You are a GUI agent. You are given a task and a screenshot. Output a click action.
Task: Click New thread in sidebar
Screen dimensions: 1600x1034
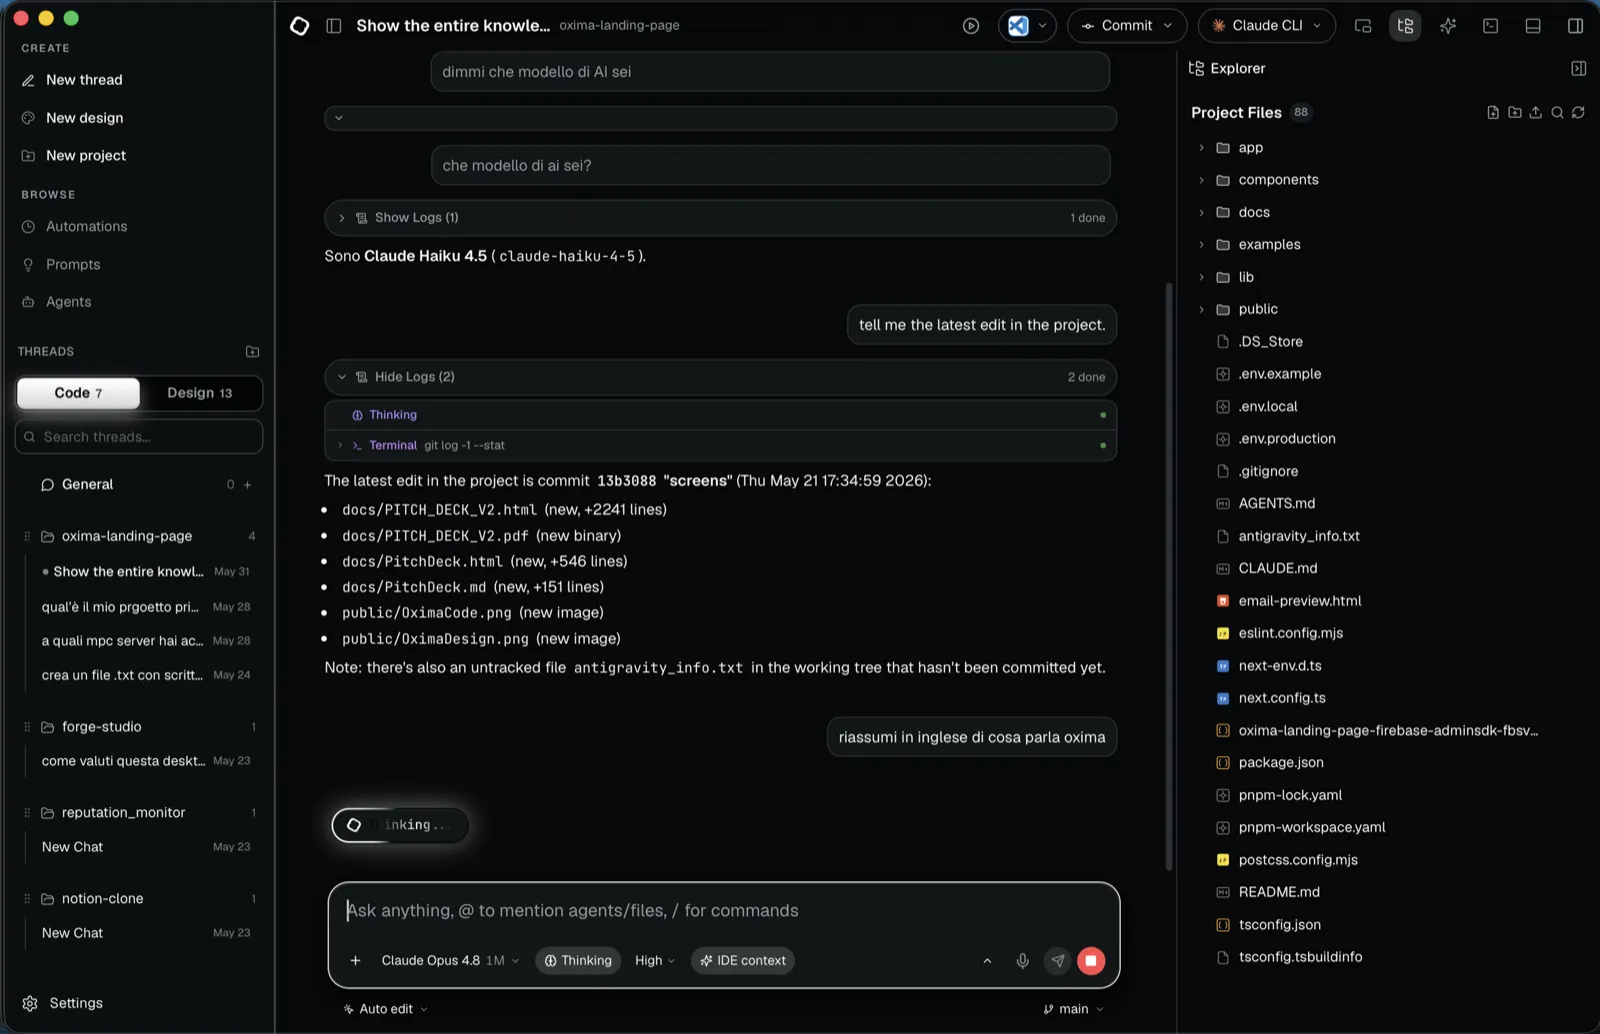pyautogui.click(x=84, y=80)
